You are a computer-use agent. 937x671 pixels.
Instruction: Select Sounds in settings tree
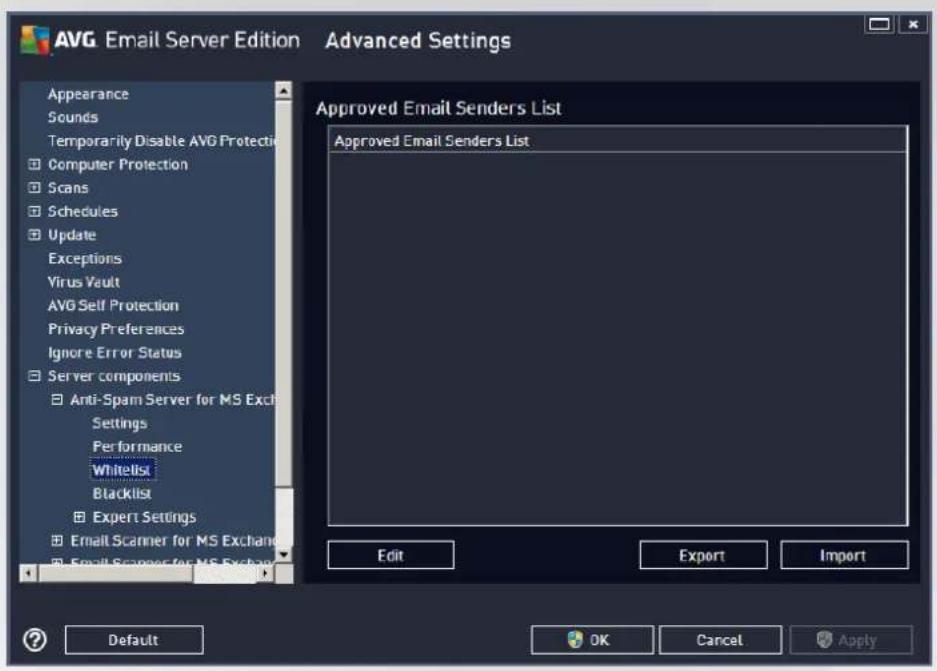(x=73, y=117)
